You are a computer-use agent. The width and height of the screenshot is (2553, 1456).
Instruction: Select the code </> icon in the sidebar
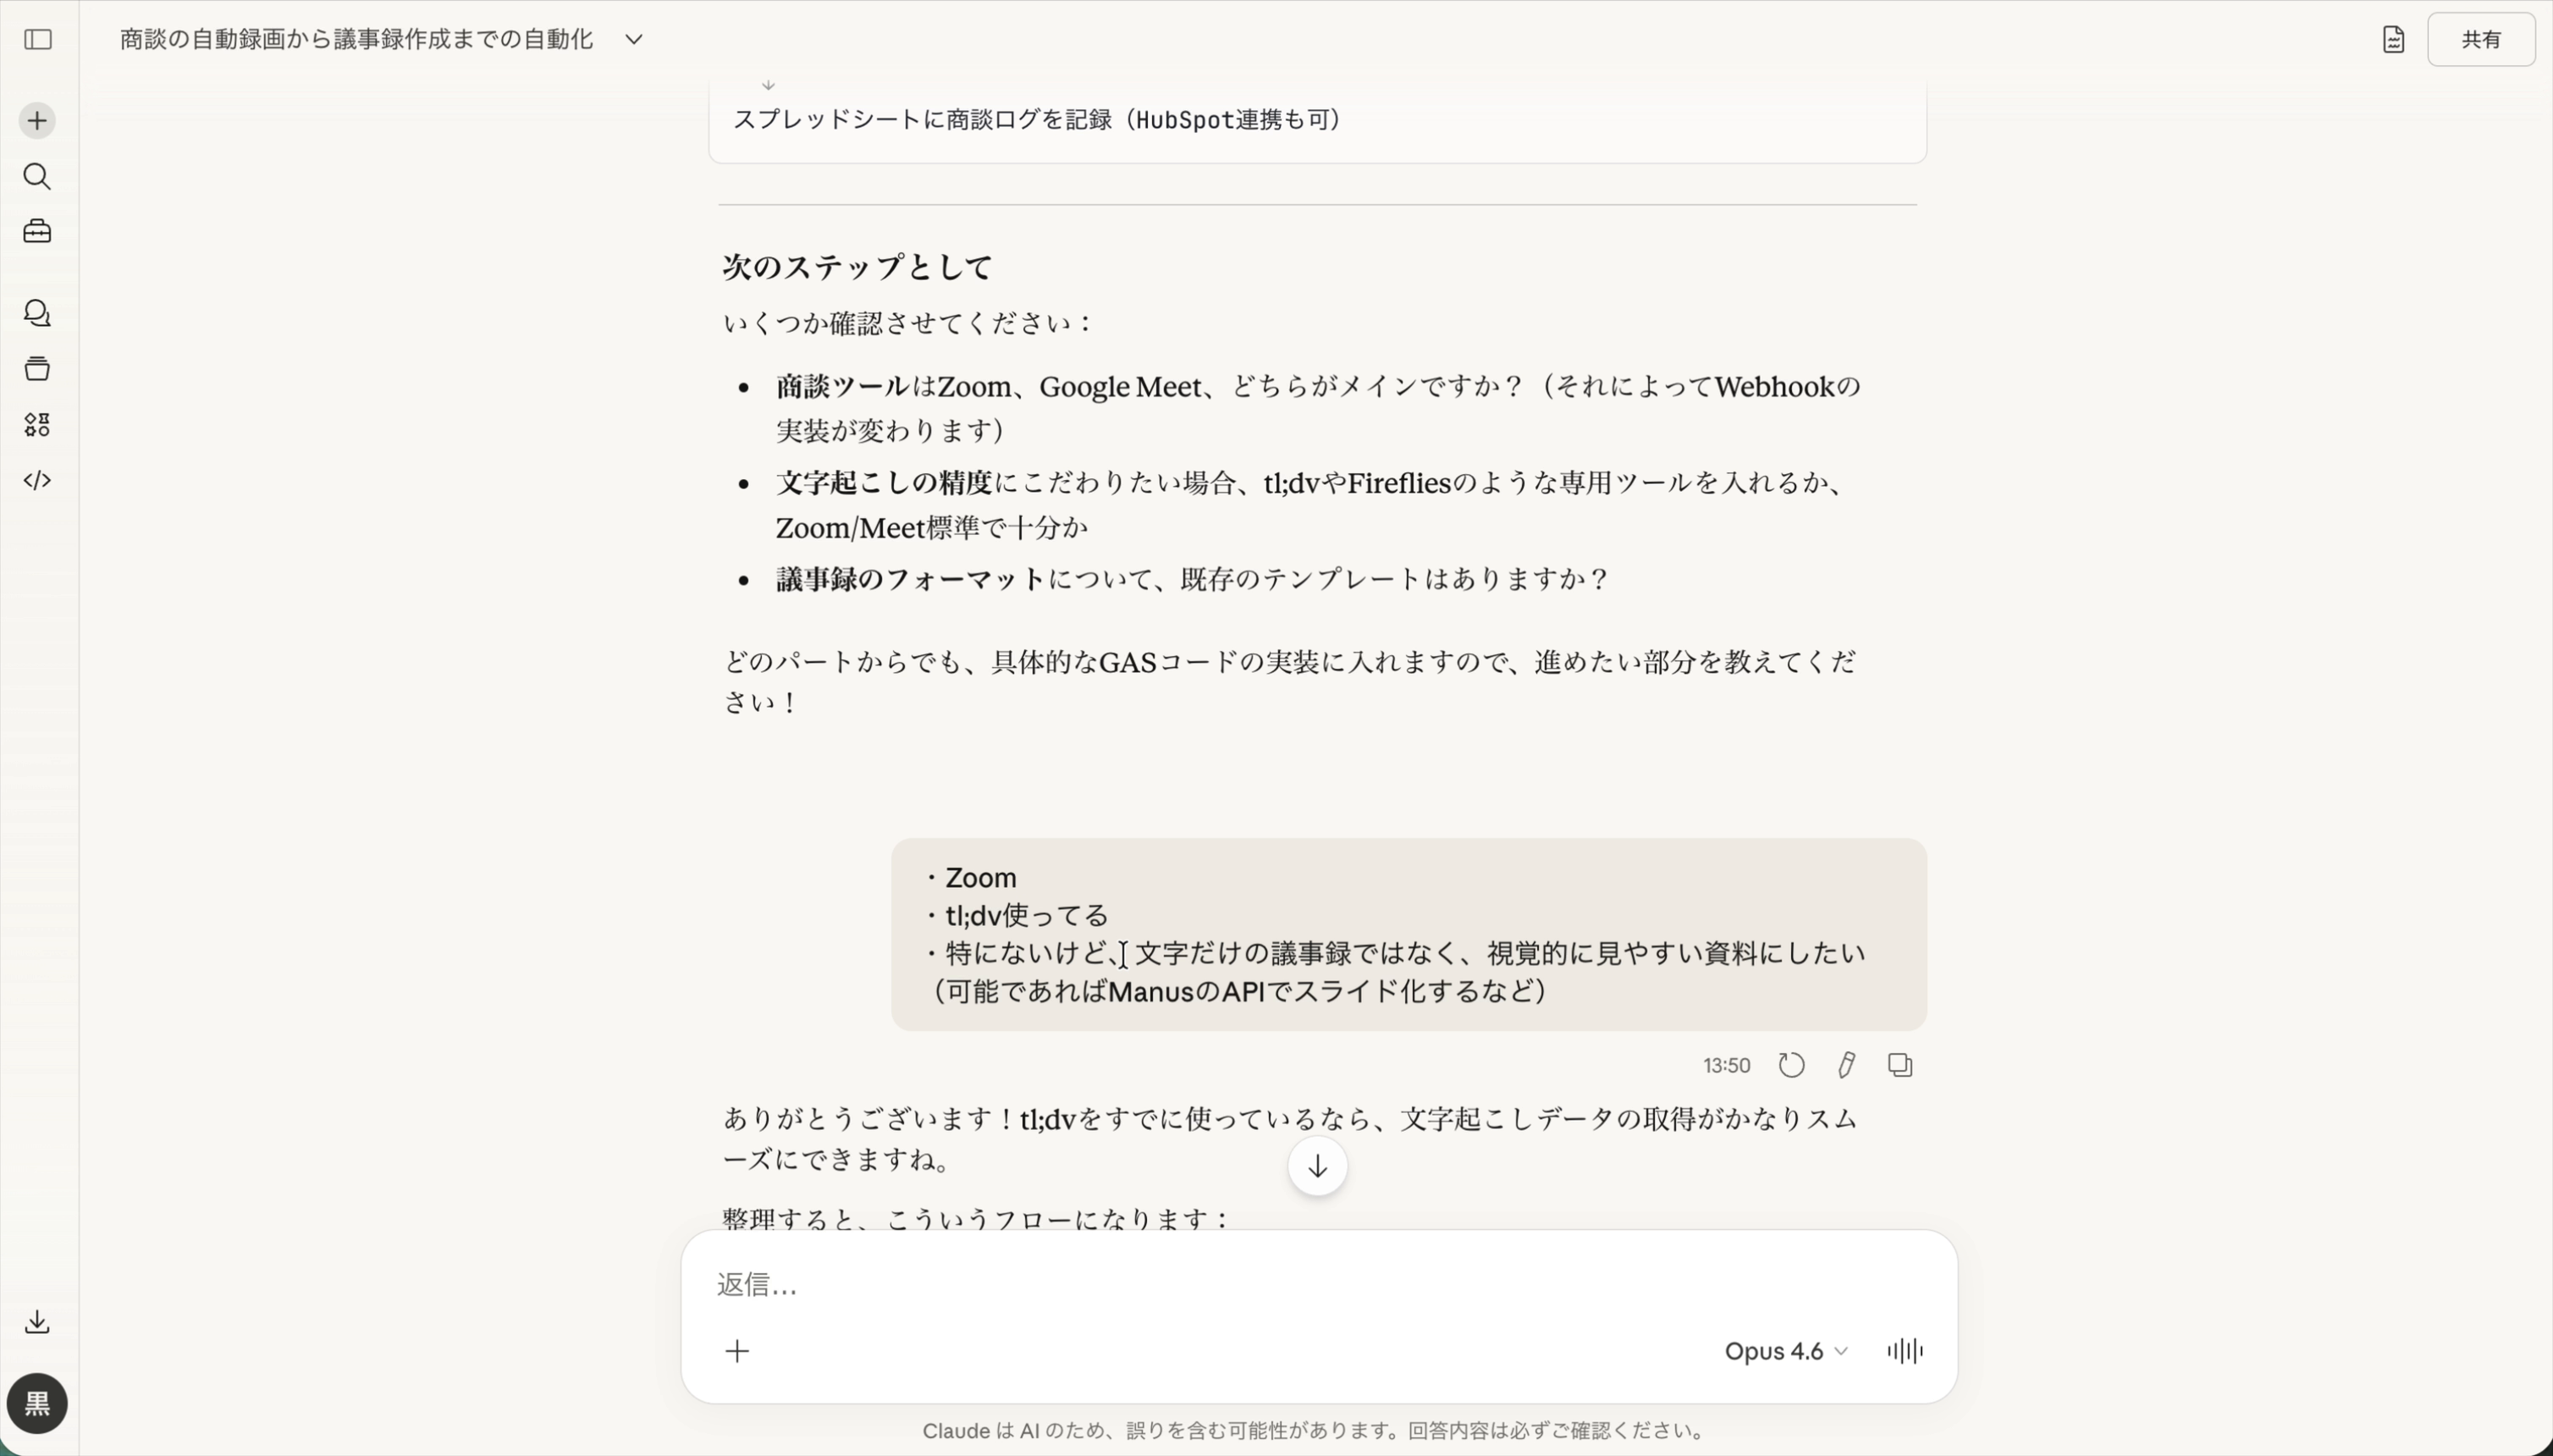38,481
